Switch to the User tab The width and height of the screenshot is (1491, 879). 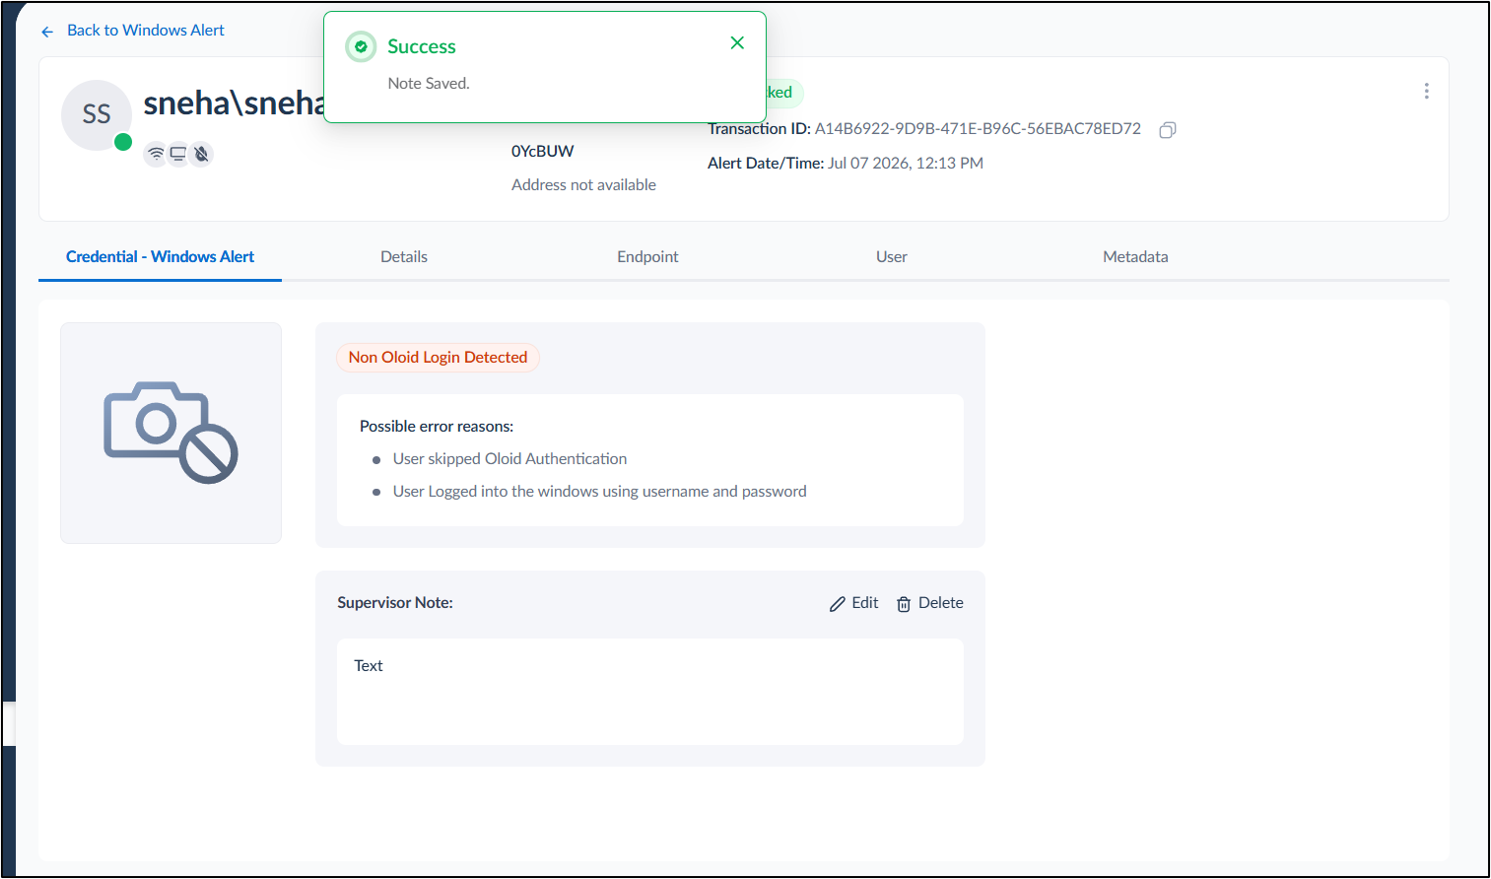click(891, 257)
